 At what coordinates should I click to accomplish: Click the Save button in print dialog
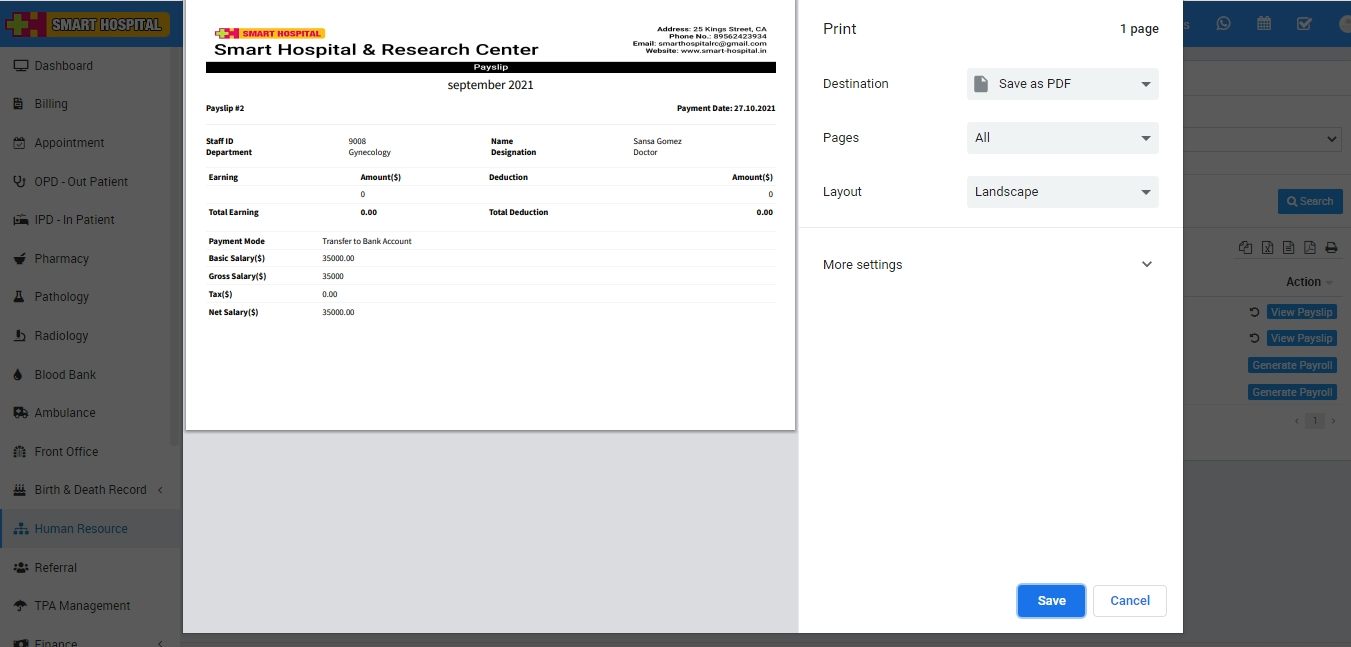click(1051, 601)
